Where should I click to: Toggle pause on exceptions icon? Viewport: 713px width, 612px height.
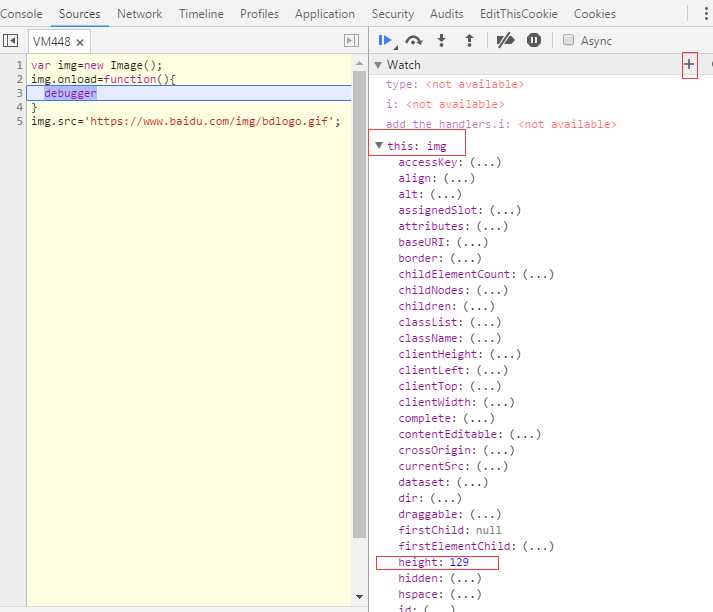point(534,40)
